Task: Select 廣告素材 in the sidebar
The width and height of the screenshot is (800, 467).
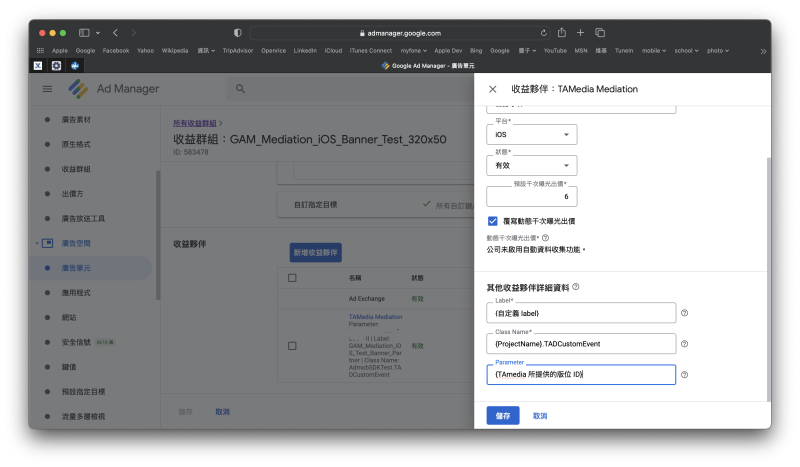Action: (76, 119)
